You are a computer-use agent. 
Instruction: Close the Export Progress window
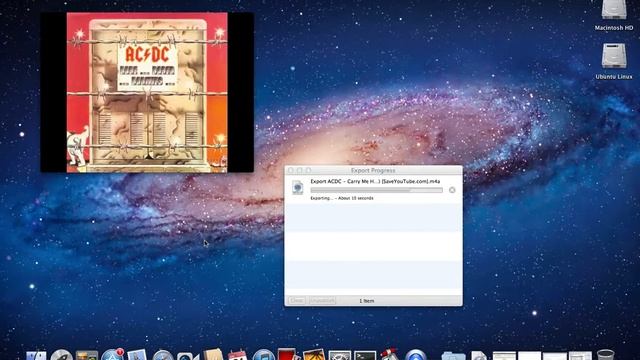[x=291, y=170]
